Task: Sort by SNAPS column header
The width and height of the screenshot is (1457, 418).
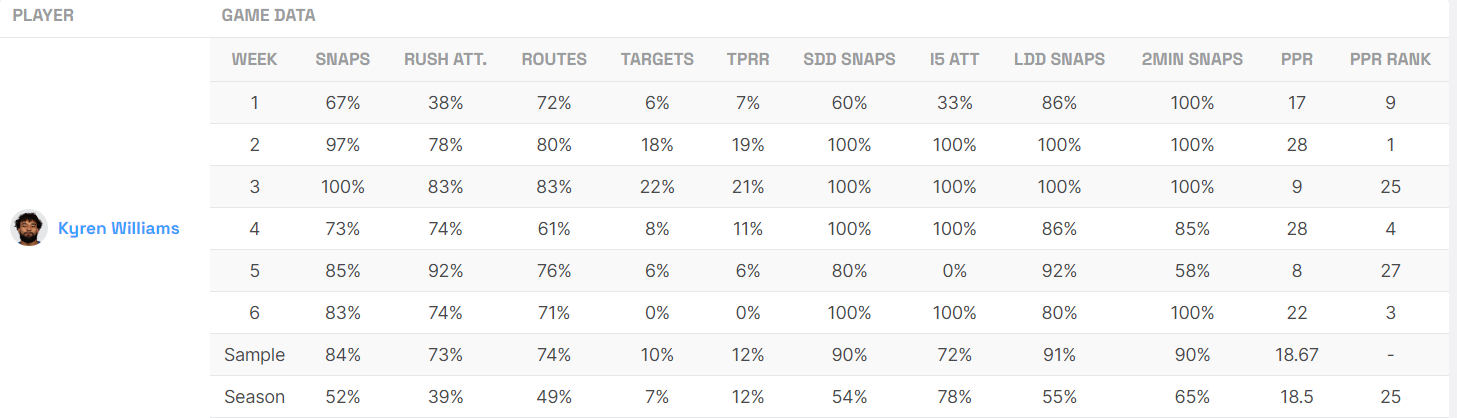Action: [x=342, y=59]
